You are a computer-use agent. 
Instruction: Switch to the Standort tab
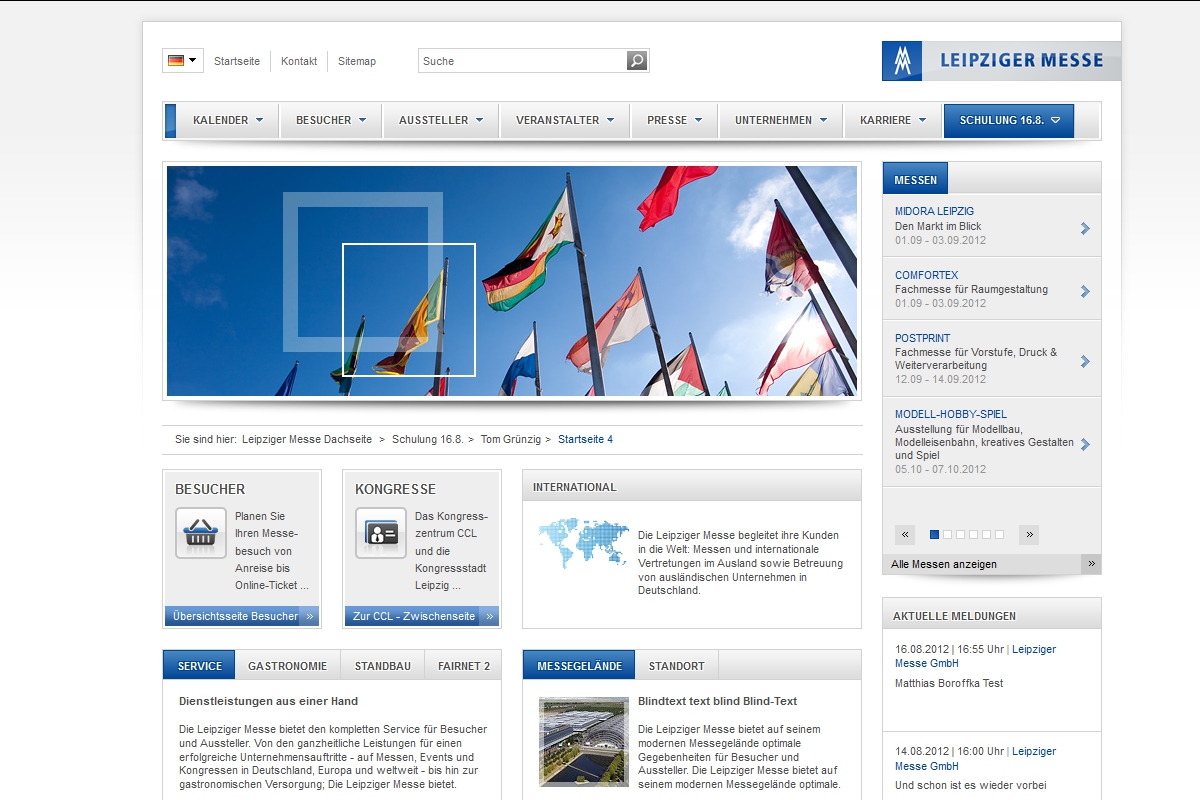coord(676,665)
